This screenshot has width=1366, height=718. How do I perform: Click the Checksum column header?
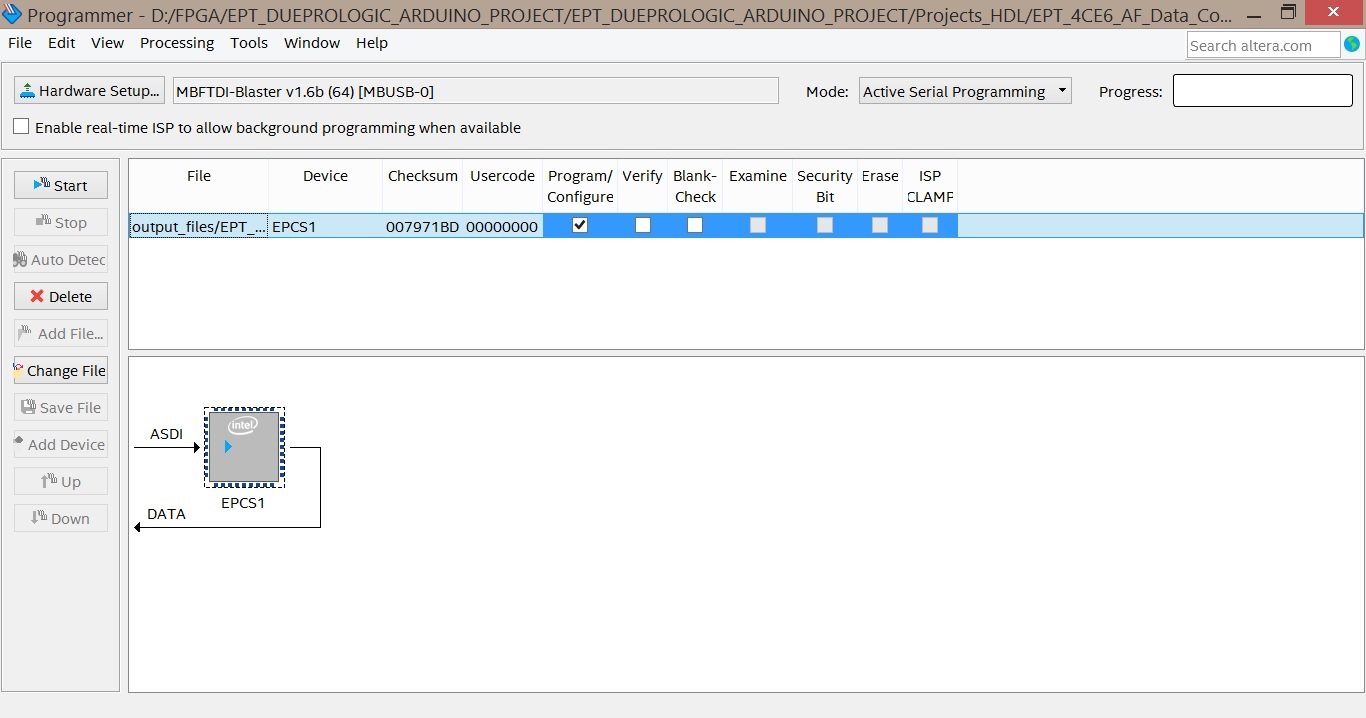(x=422, y=176)
